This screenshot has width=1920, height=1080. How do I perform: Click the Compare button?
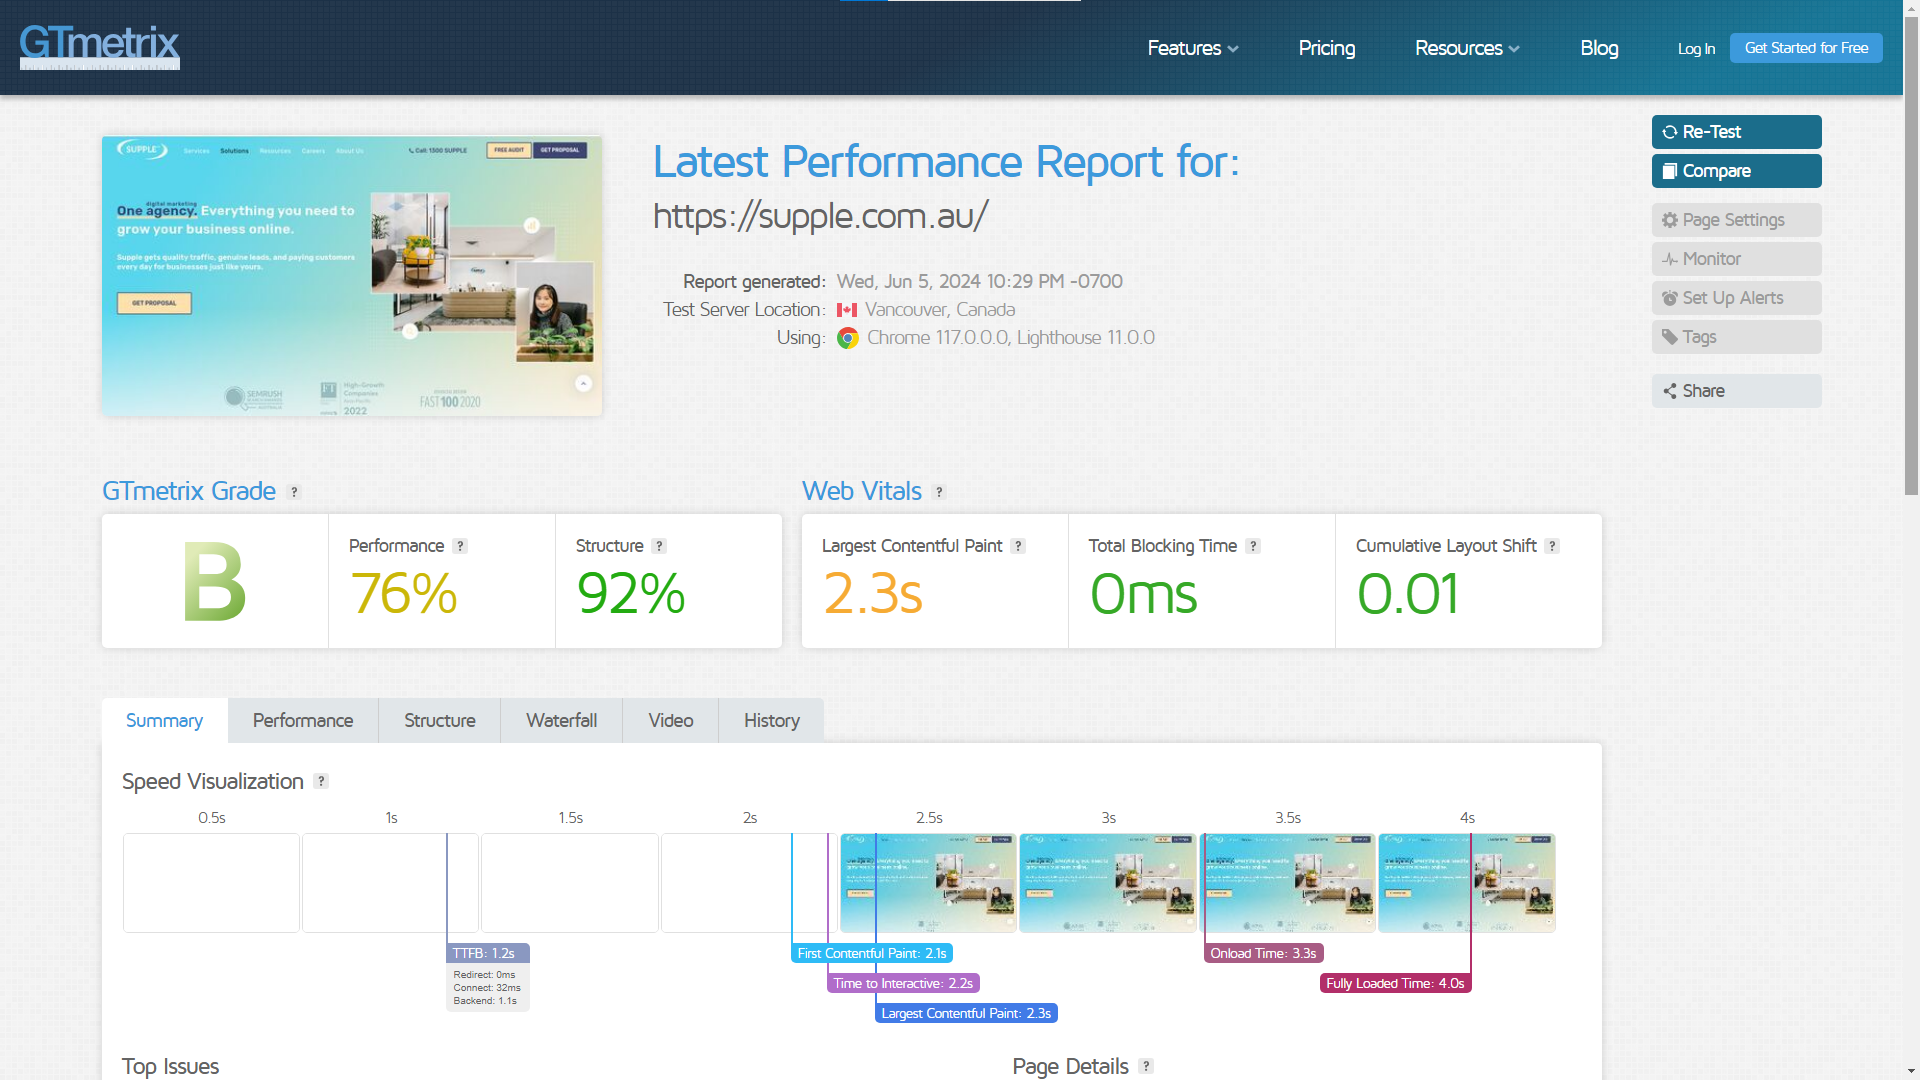(1736, 171)
